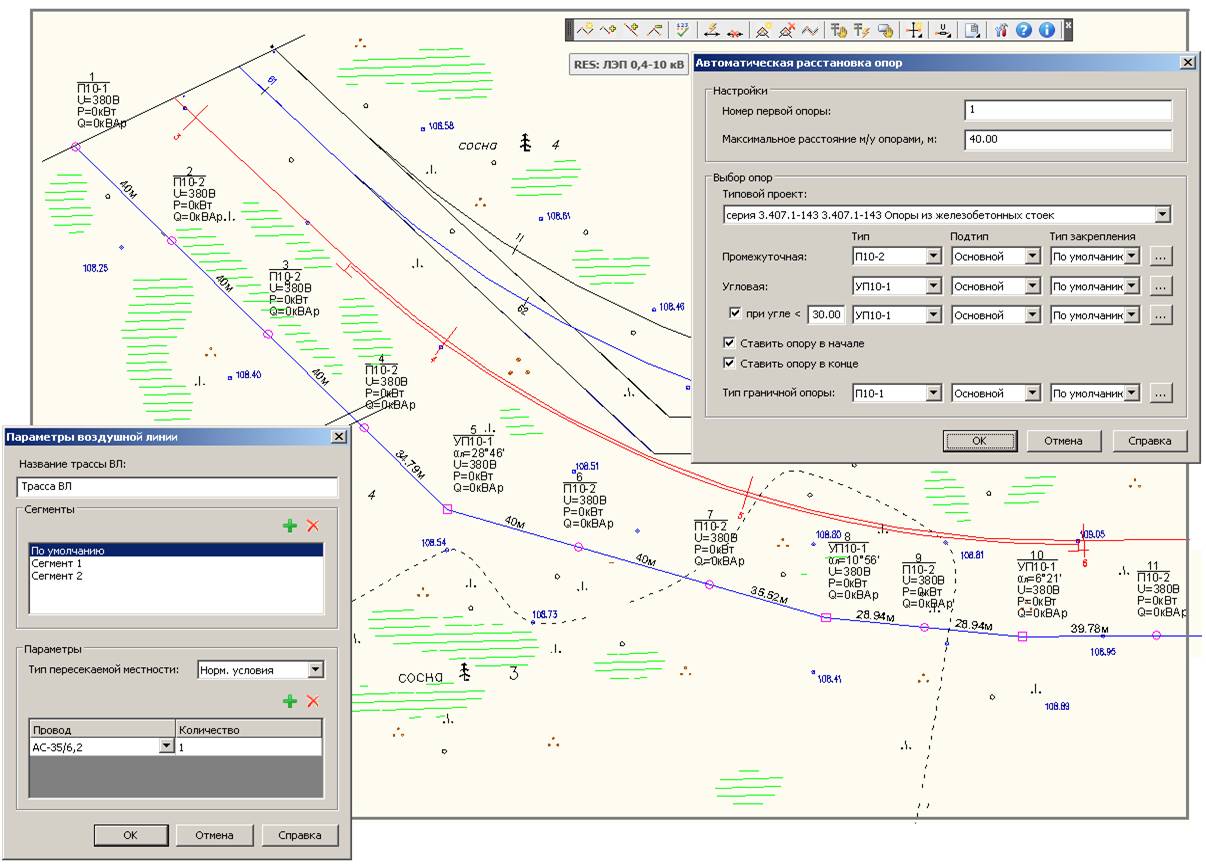This screenshot has width=1206, height=867.
Task: Open the type dropdown in 'при угле' row
Action: pyautogui.click(x=933, y=315)
